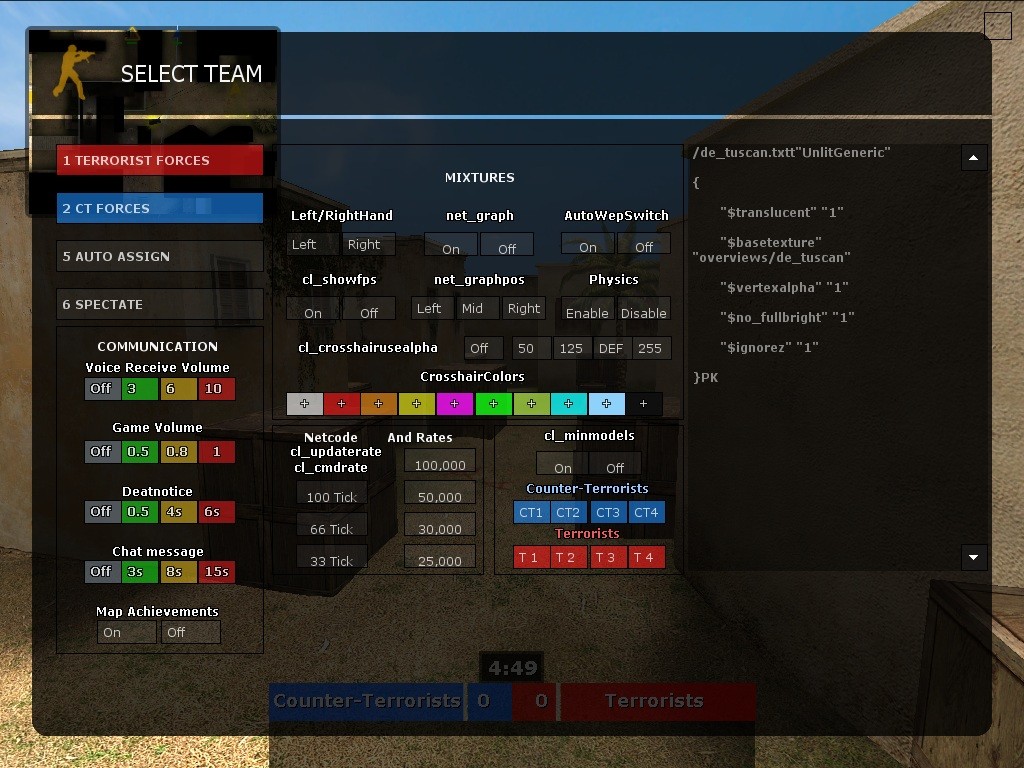Enable cl_minmodels On
Viewport: 1024px width, 768px height.
click(x=563, y=465)
